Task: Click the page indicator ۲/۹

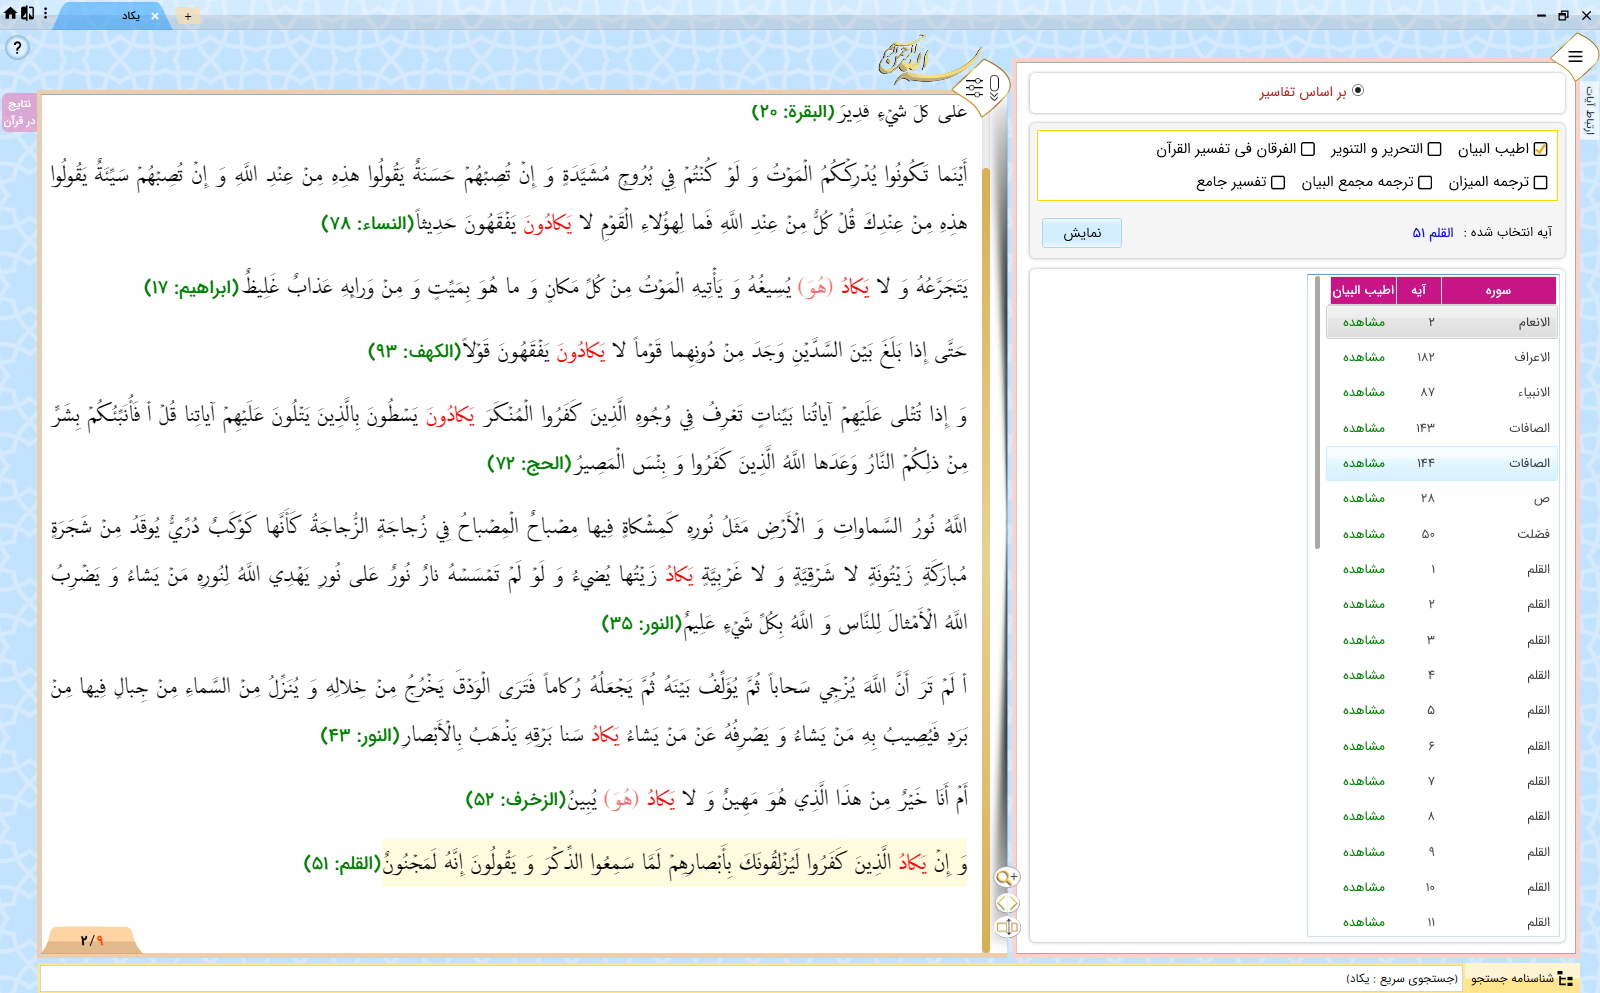Action: pyautogui.click(x=92, y=940)
